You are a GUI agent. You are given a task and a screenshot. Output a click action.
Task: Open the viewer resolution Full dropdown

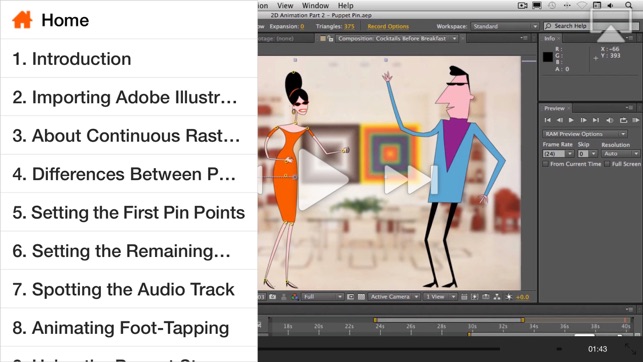pyautogui.click(x=323, y=297)
